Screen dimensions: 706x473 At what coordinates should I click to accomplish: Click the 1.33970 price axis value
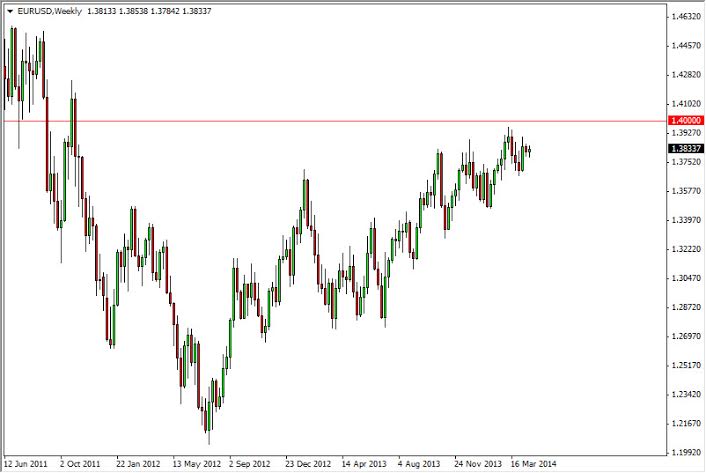[x=686, y=220]
